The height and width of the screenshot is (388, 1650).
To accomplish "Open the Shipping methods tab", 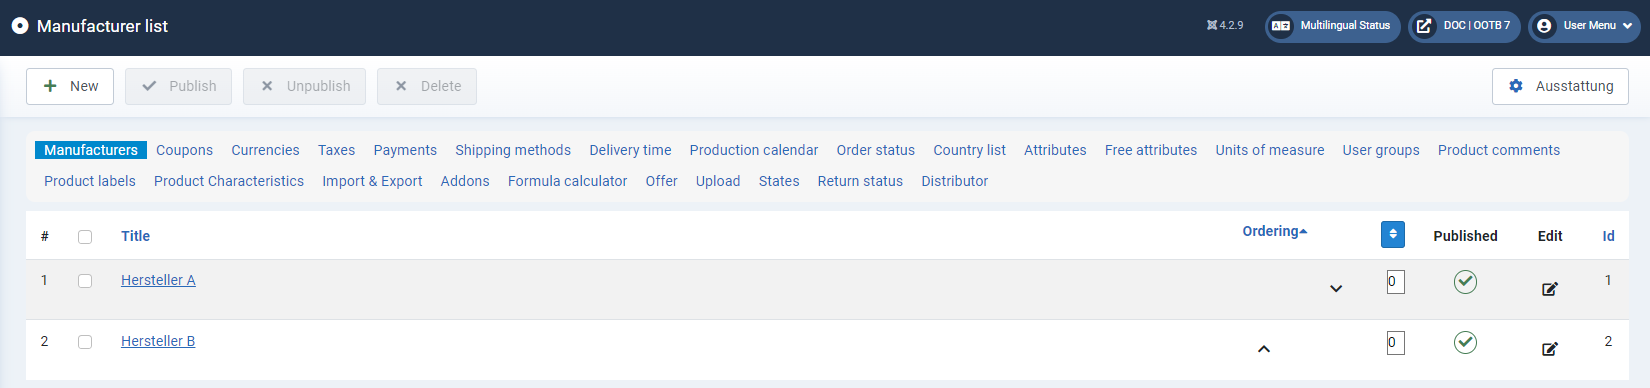I will tap(513, 150).
